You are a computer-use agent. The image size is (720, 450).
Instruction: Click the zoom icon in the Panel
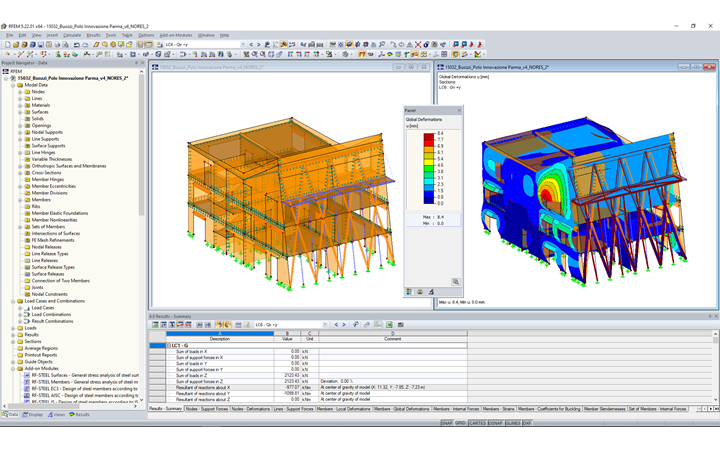[x=456, y=282]
